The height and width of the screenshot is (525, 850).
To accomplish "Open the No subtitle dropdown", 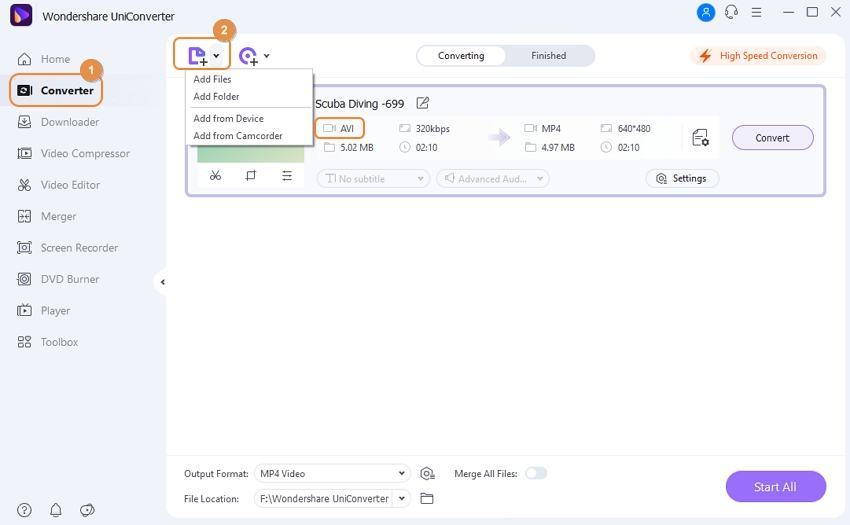I will point(374,178).
